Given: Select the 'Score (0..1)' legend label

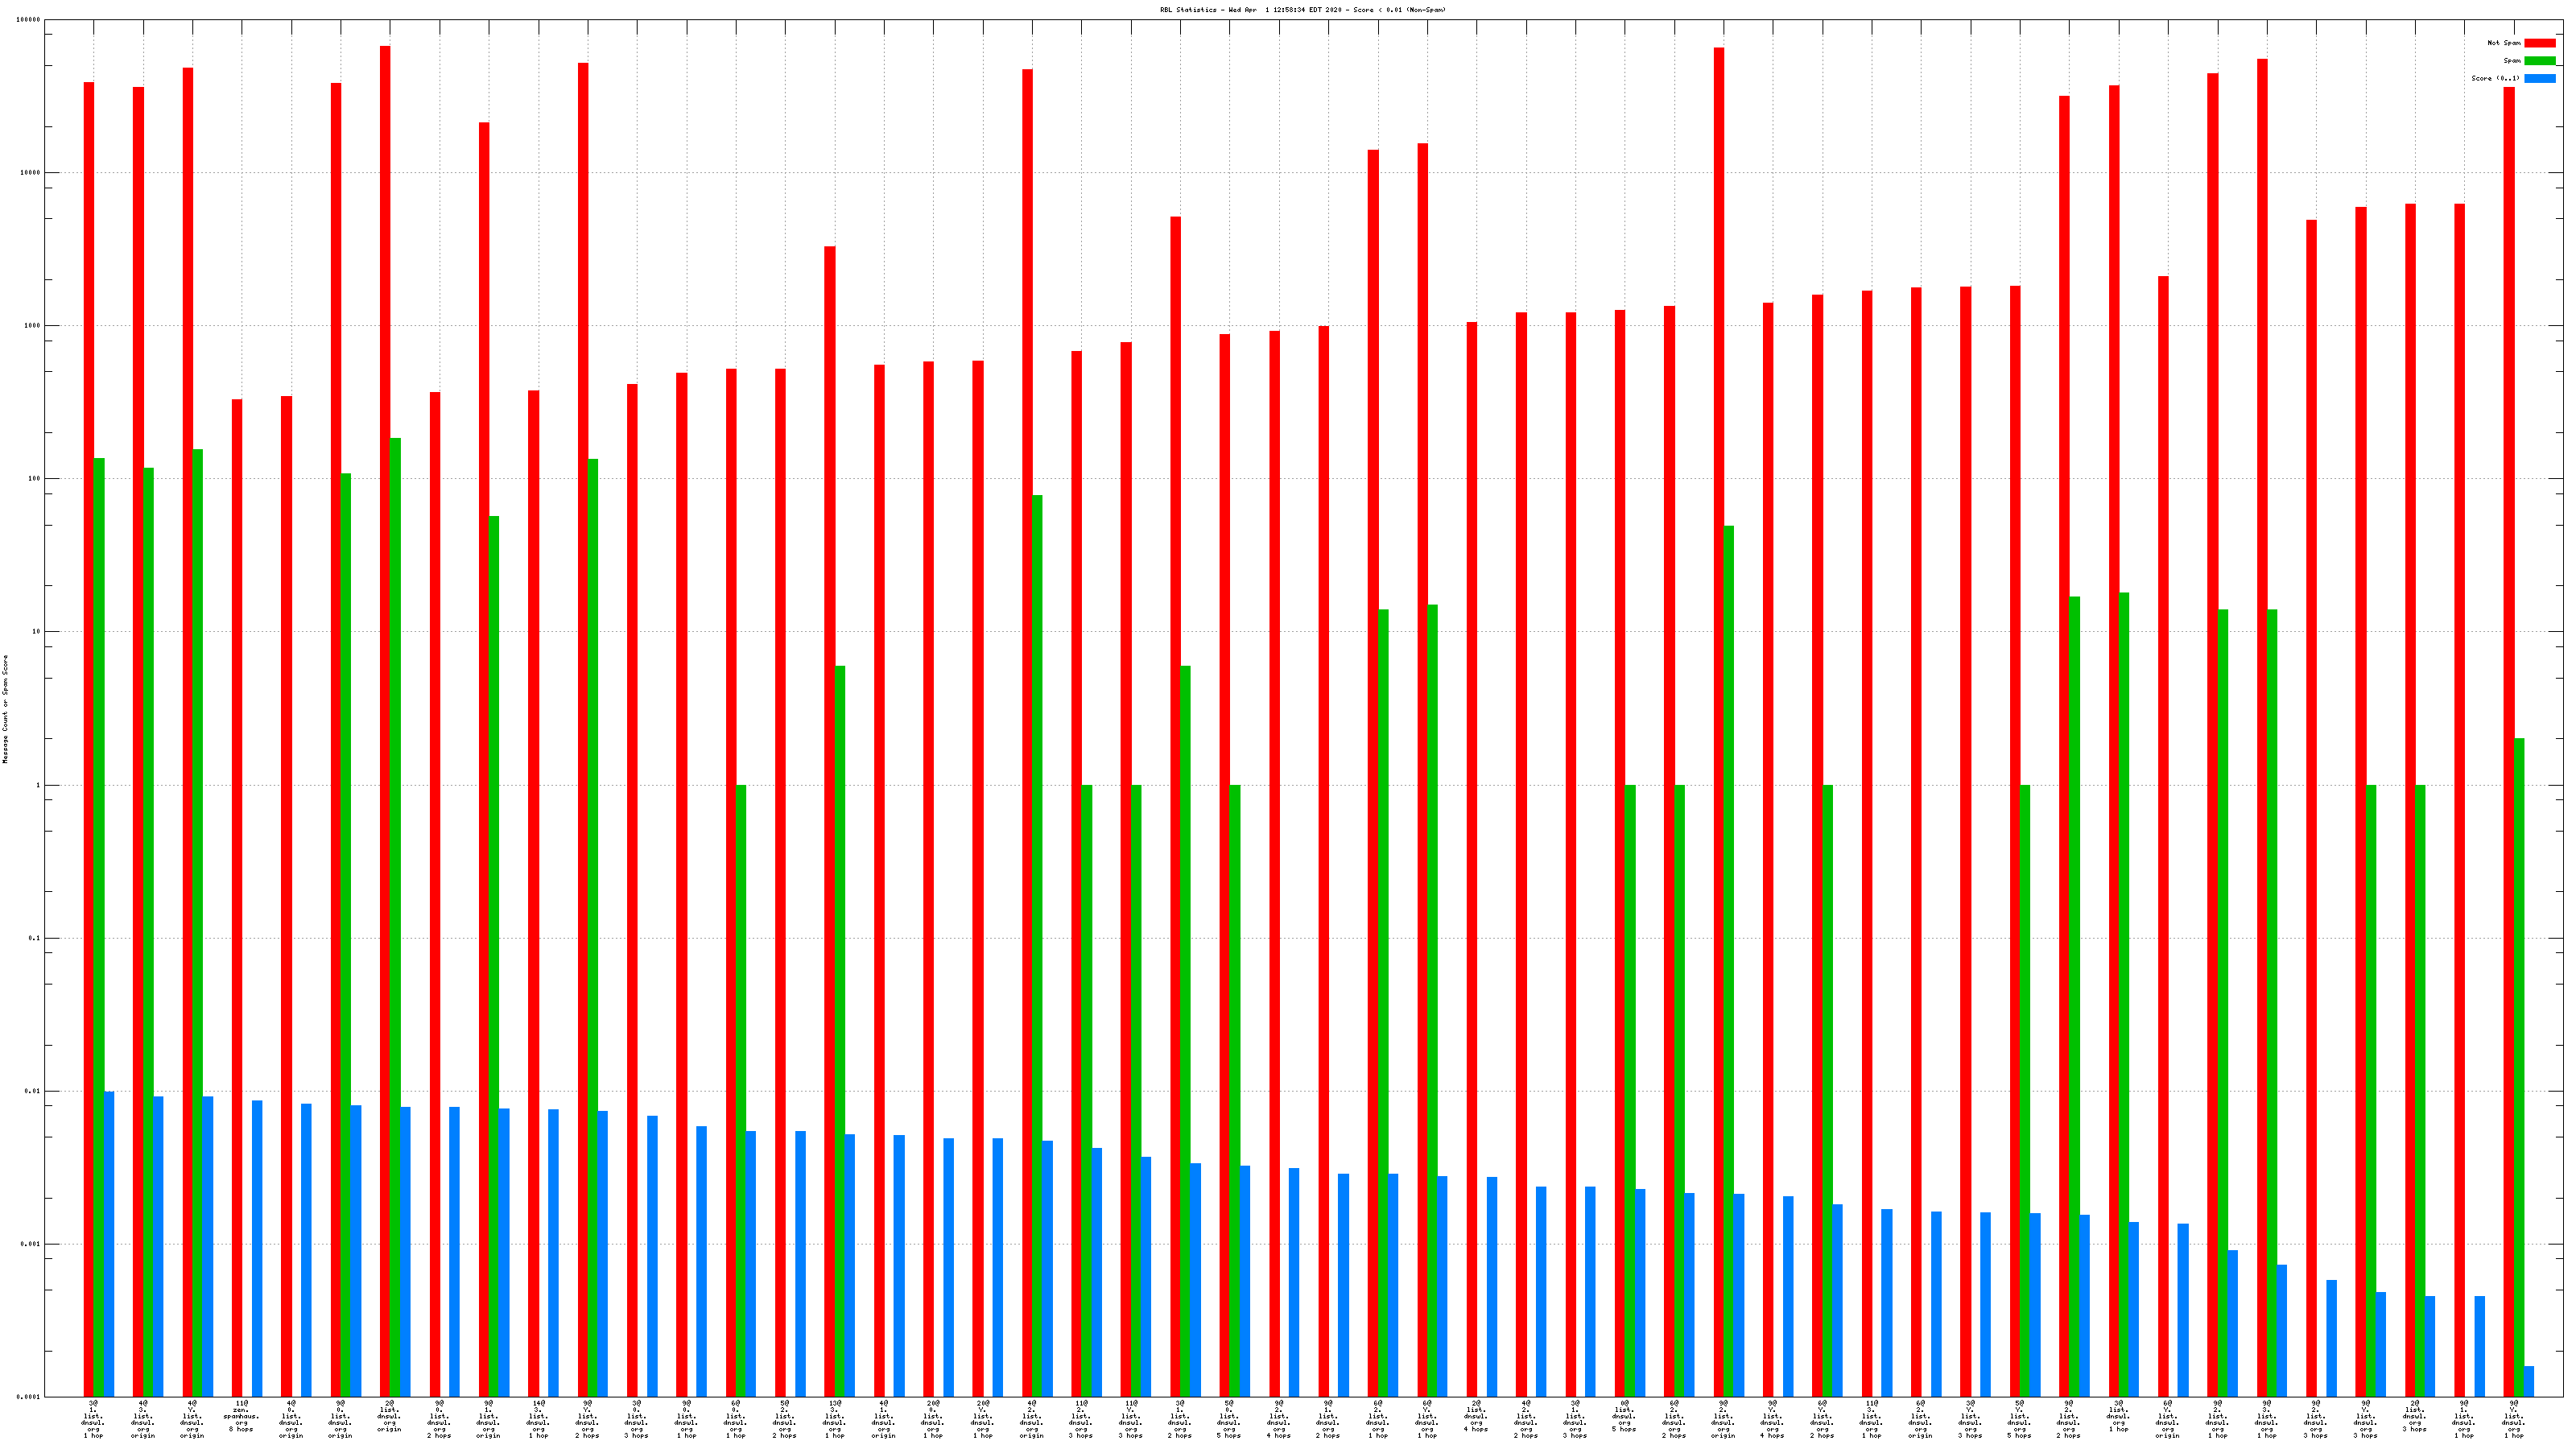Looking at the screenshot, I should [x=2495, y=78].
